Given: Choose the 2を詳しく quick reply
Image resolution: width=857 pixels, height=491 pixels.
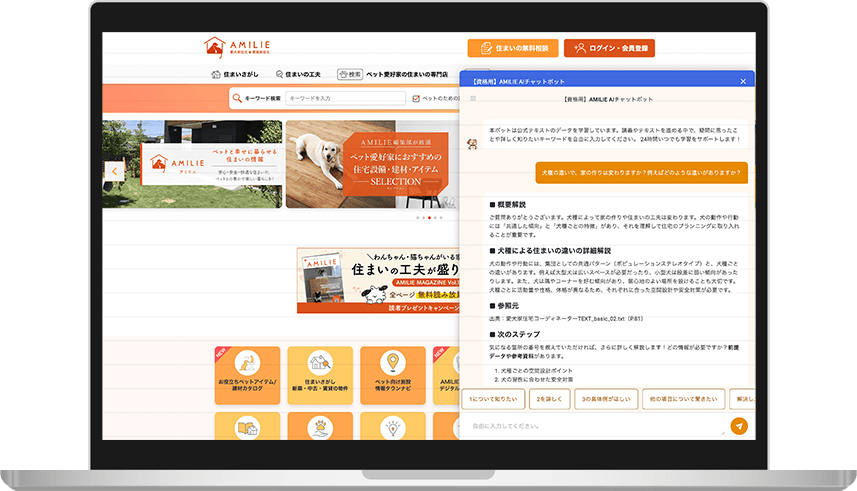Looking at the screenshot, I should (x=549, y=399).
